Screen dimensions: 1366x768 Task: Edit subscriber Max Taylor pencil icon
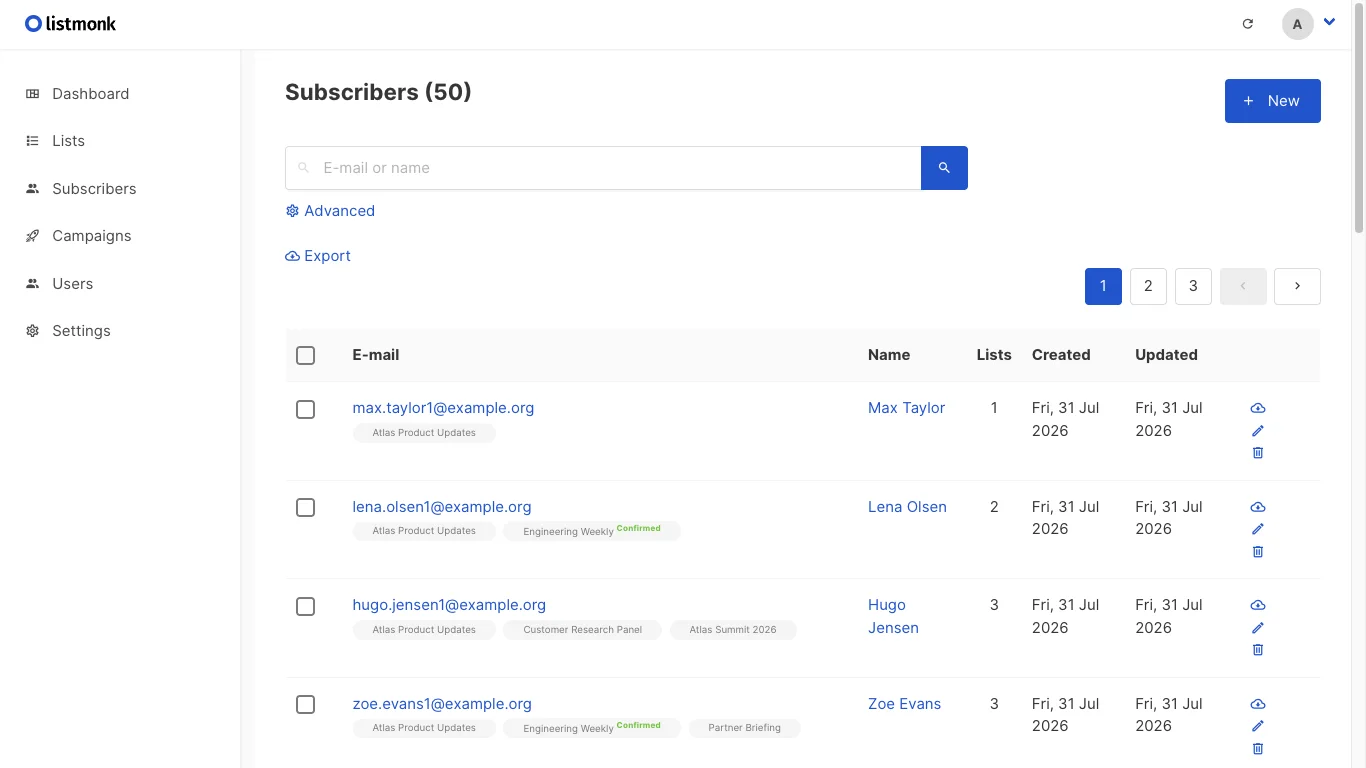coord(1258,431)
